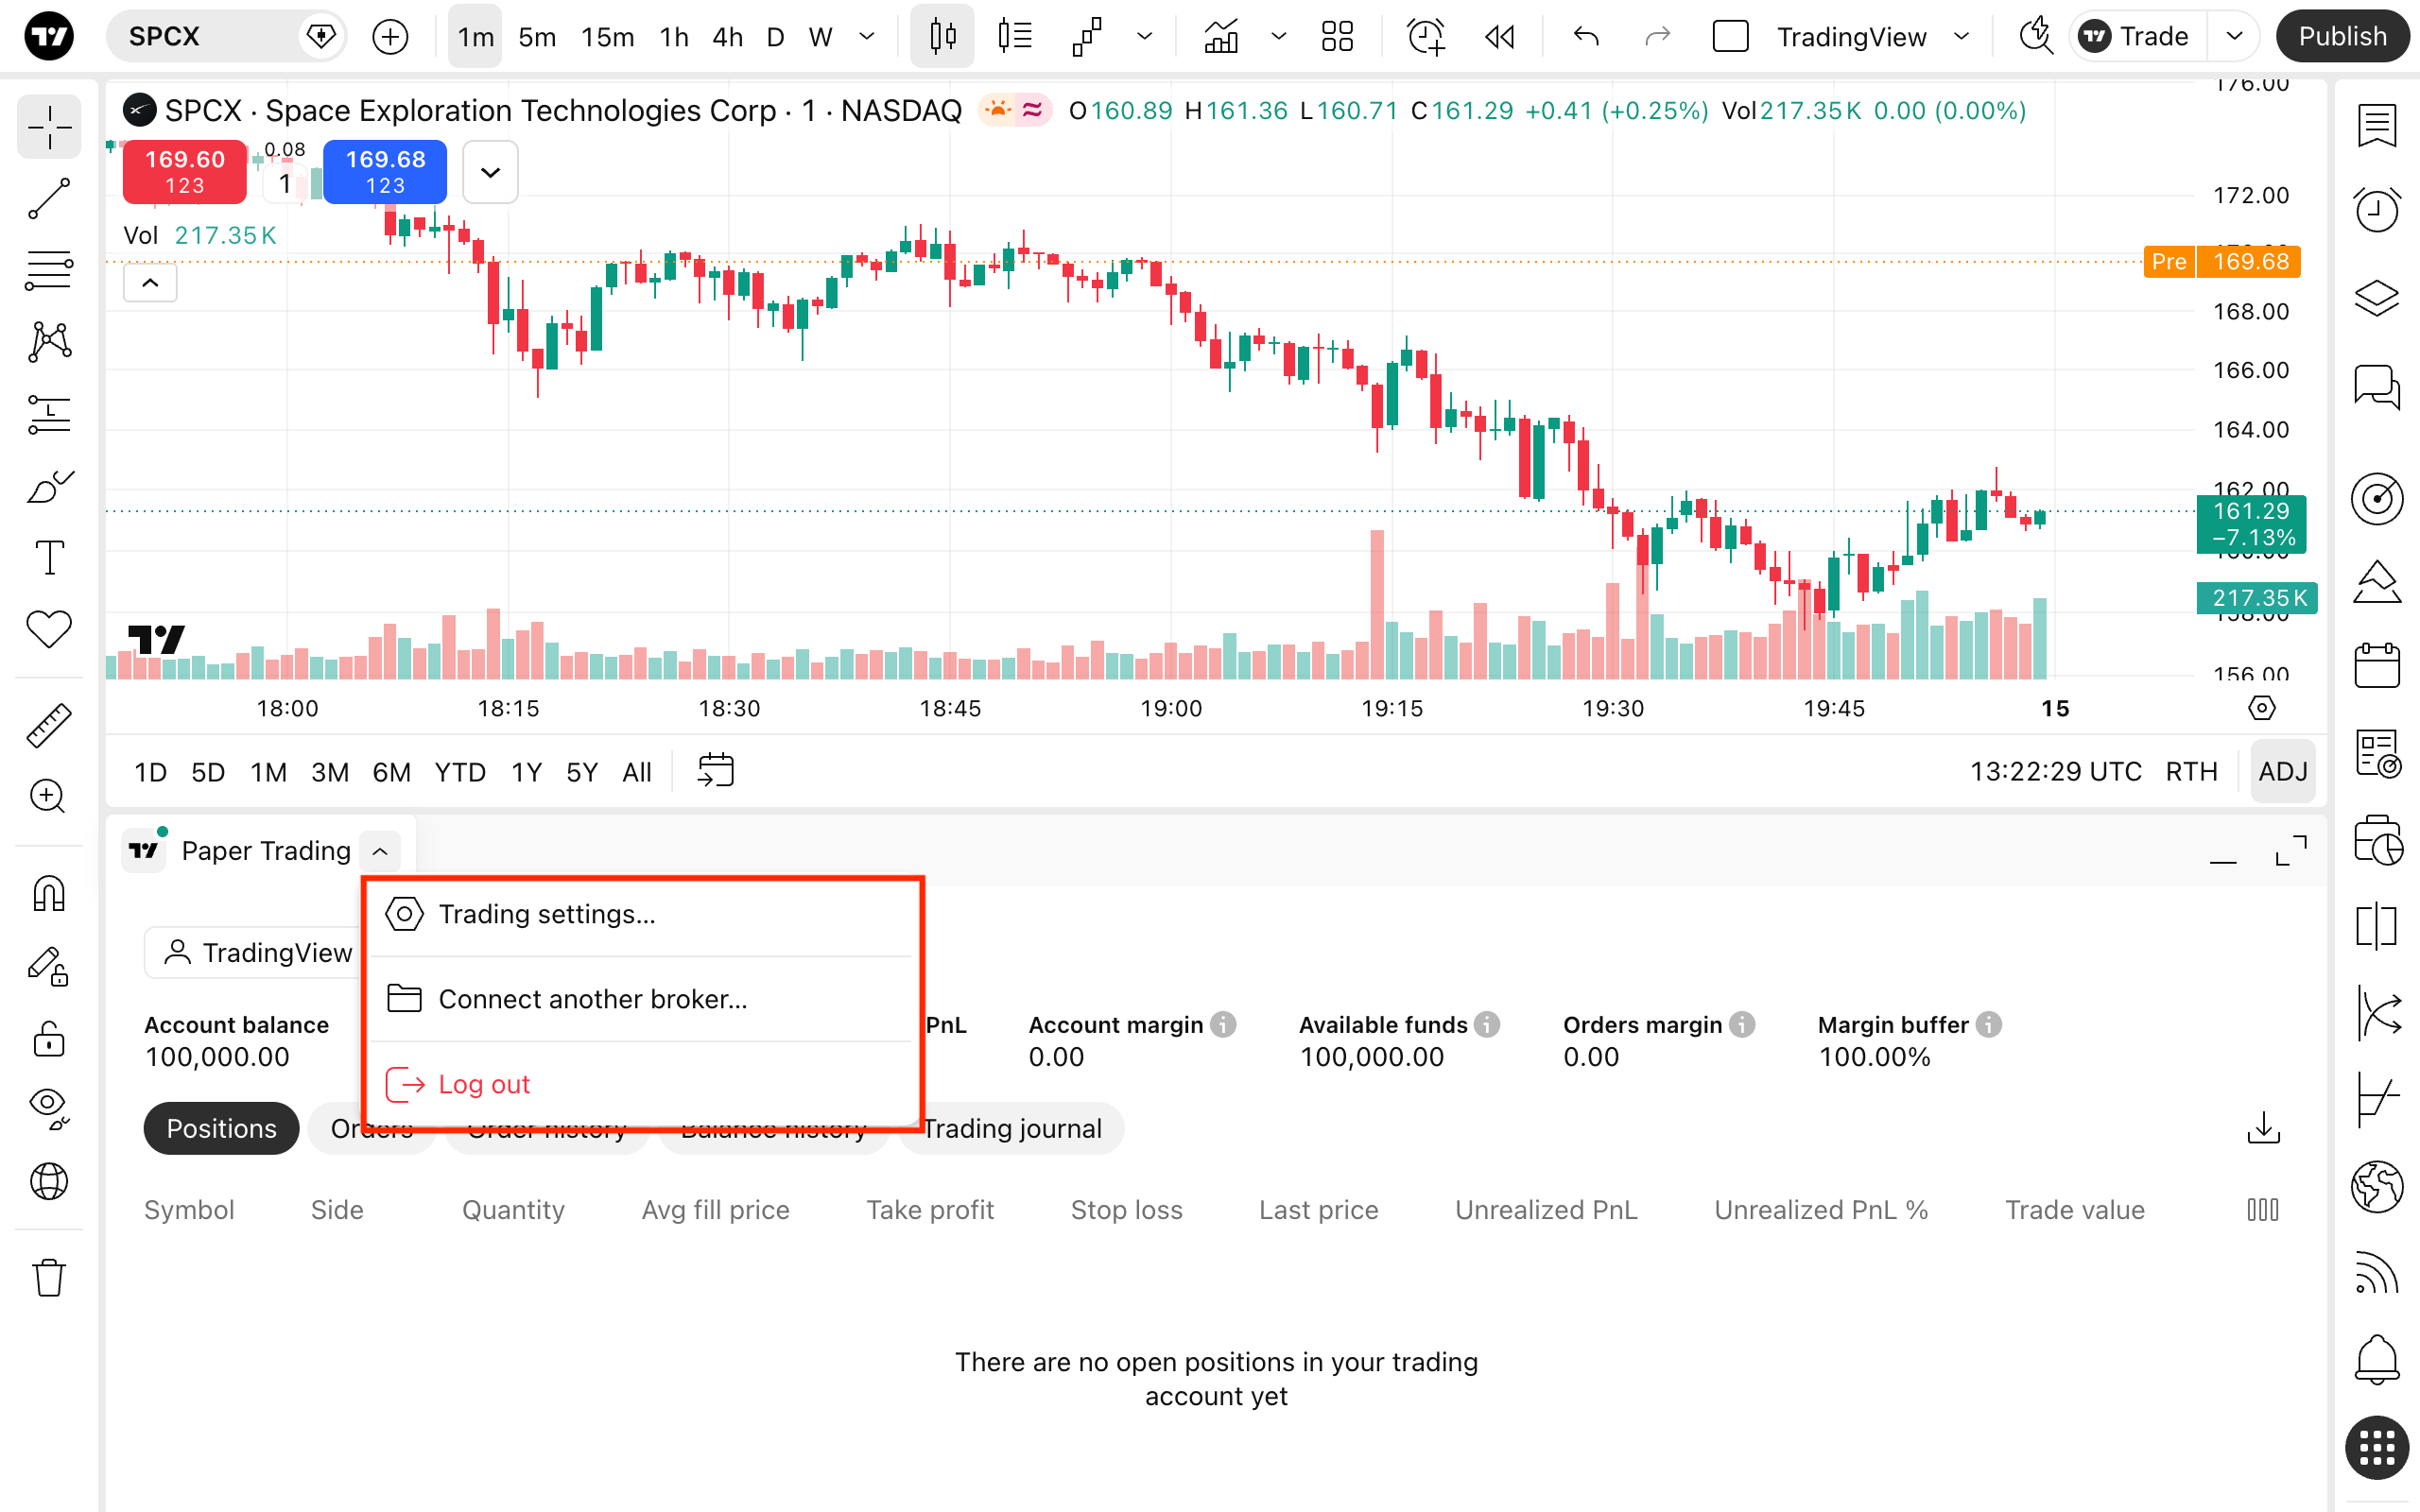The image size is (2420, 1512).
Task: Open the bar replay tool
Action: pyautogui.click(x=1499, y=37)
